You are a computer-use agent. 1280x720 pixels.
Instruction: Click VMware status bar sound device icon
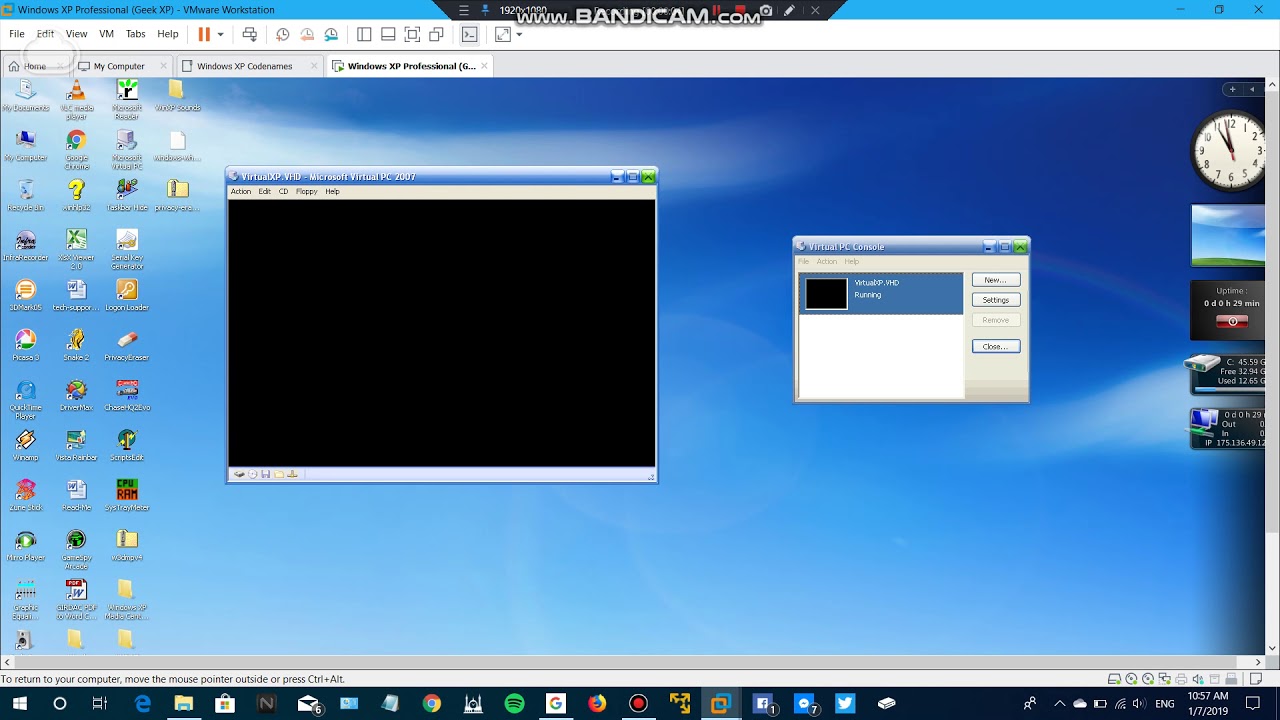[x=1197, y=679]
